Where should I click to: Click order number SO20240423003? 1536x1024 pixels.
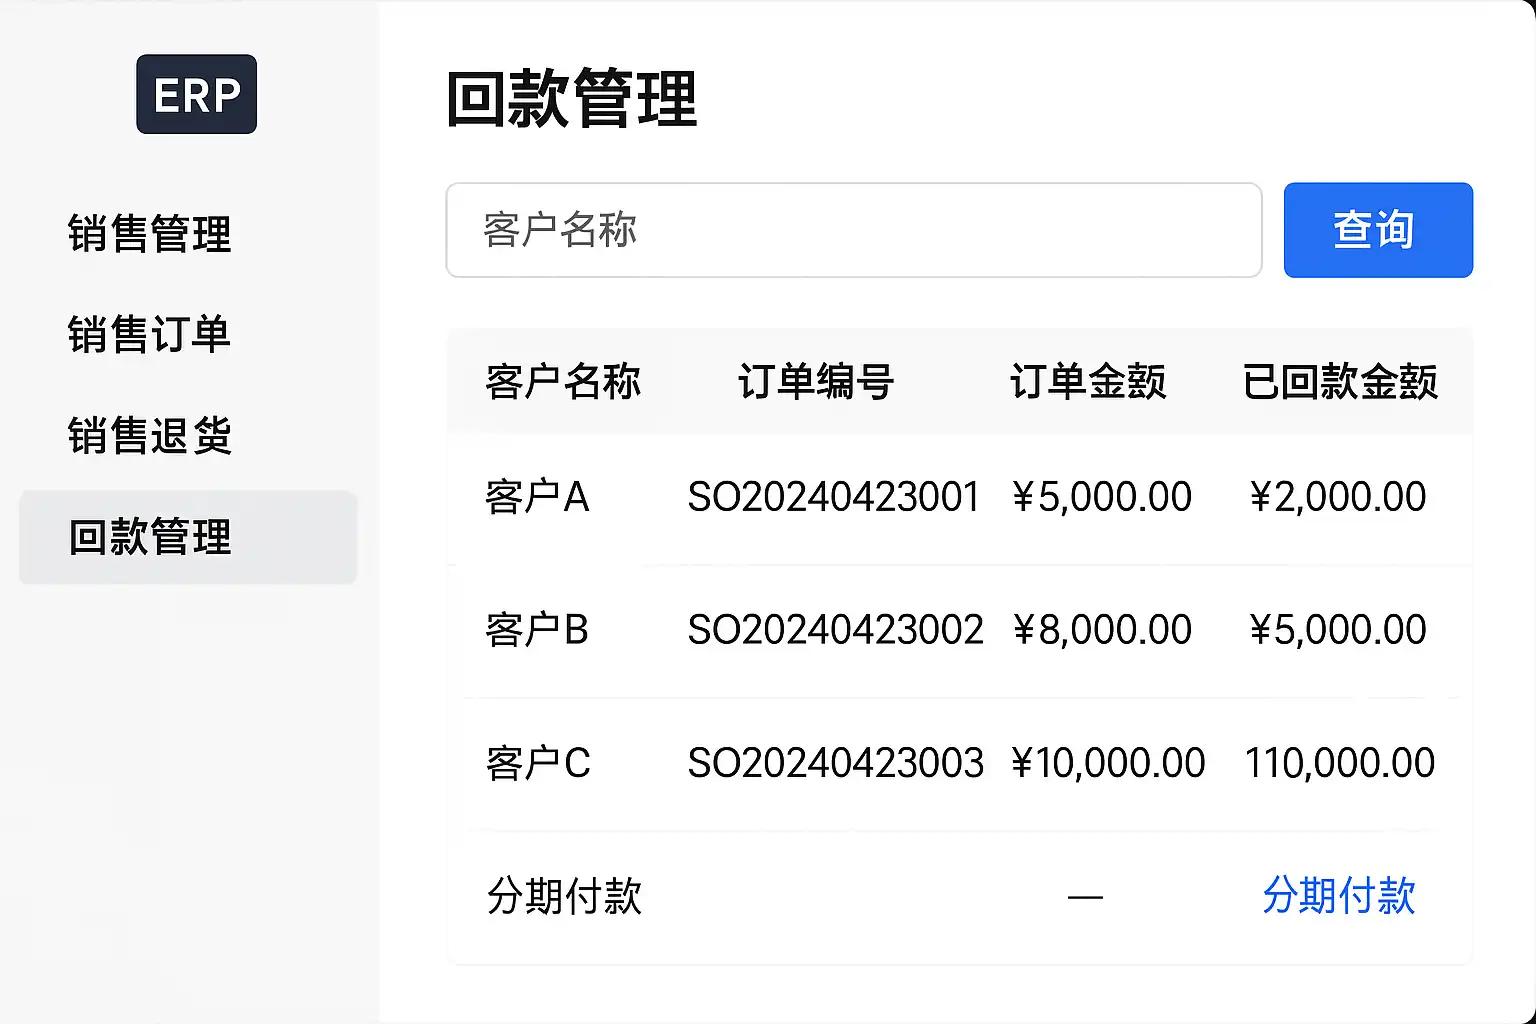tap(835, 763)
